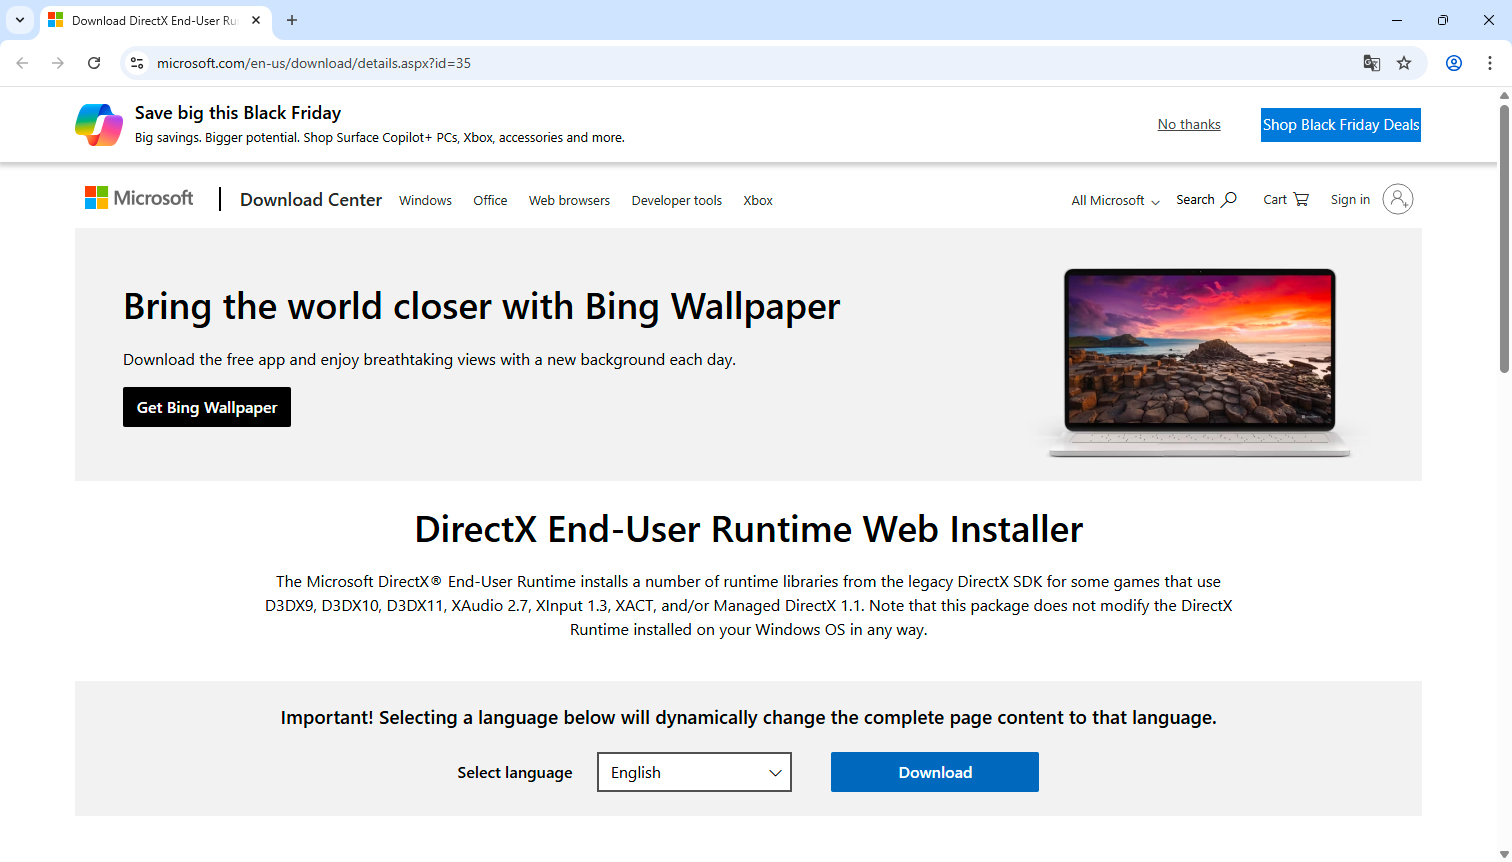Bookmark this page with the star icon
This screenshot has width=1512, height=862.
[x=1404, y=63]
